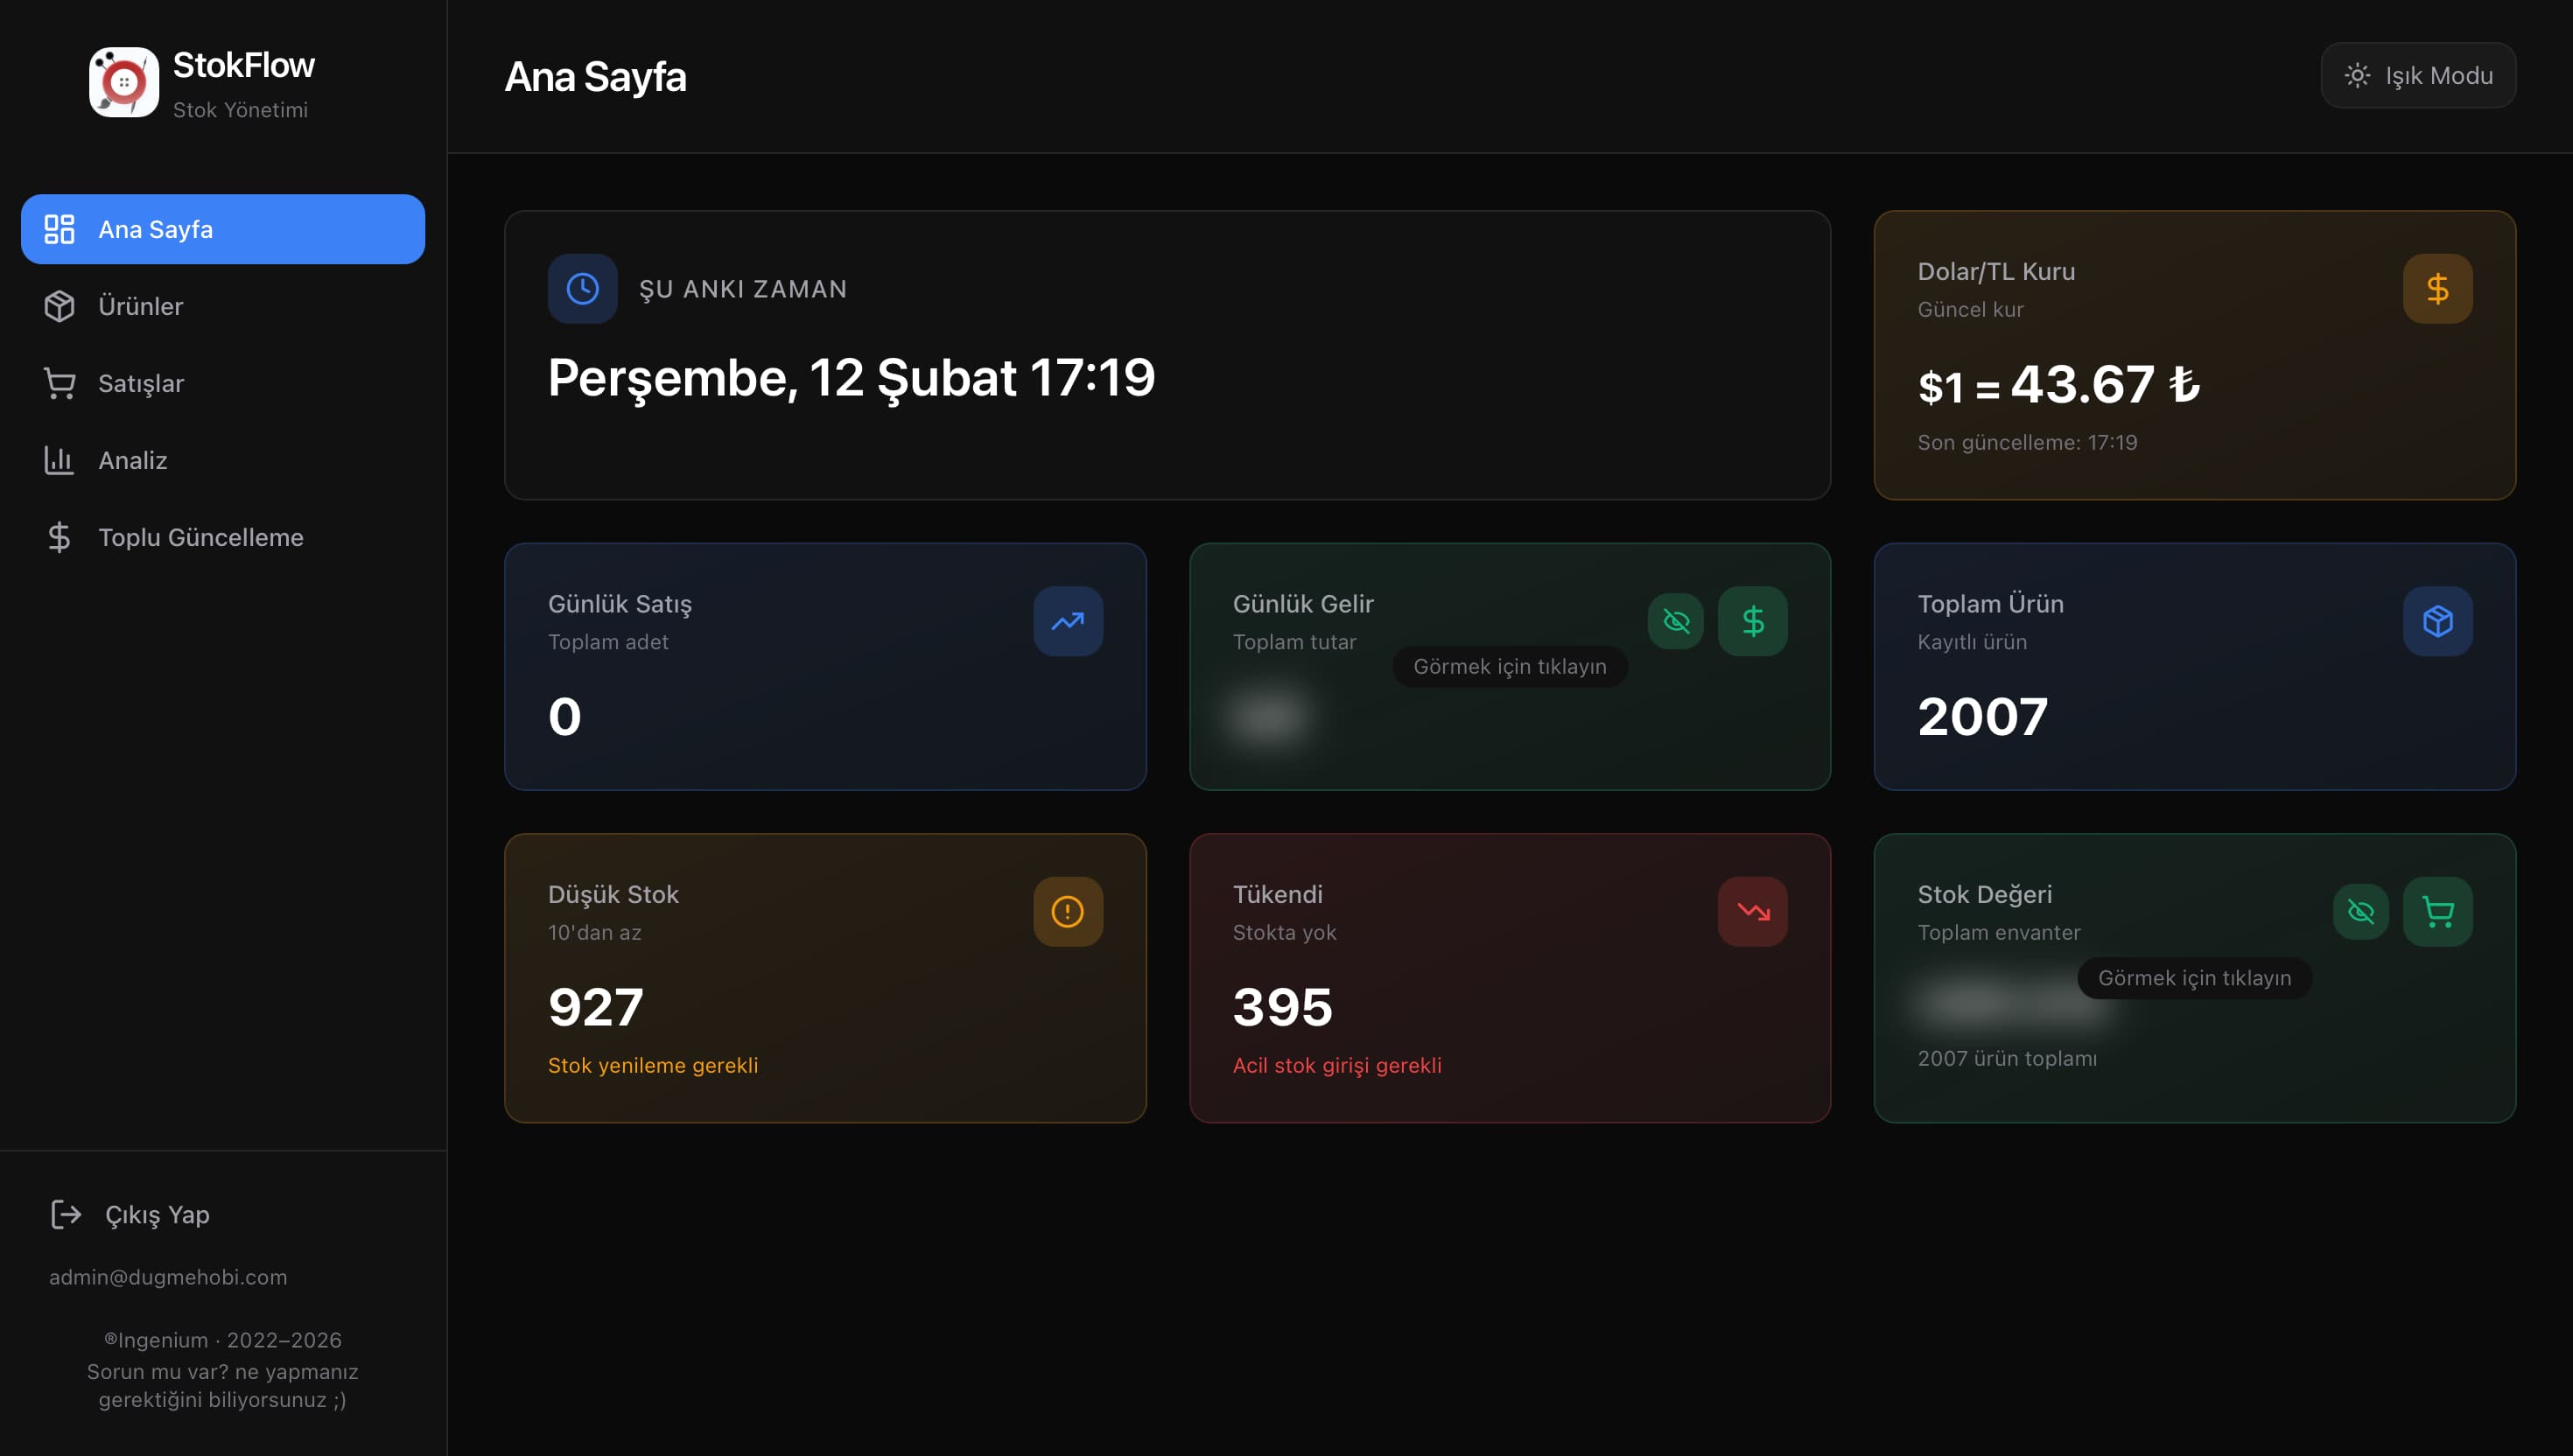Open Analiz section in sidebar
Image resolution: width=2573 pixels, height=1456 pixels.
tap(132, 460)
